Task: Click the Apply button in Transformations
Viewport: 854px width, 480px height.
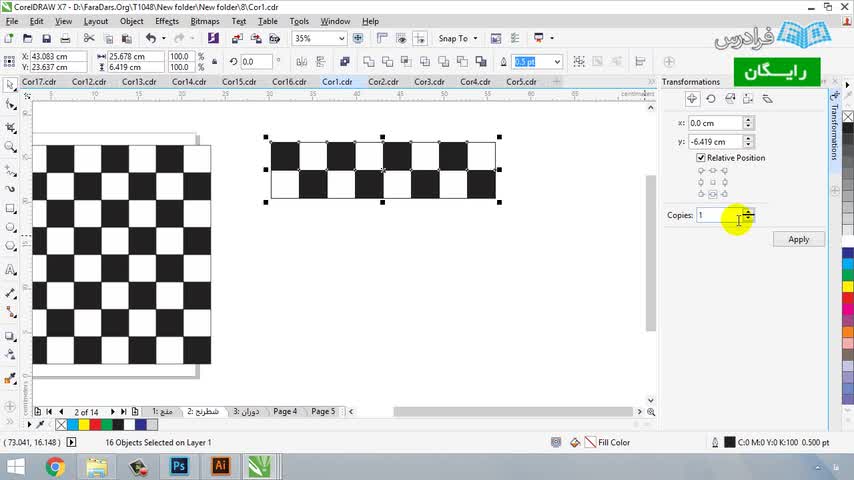Action: pyautogui.click(x=798, y=239)
